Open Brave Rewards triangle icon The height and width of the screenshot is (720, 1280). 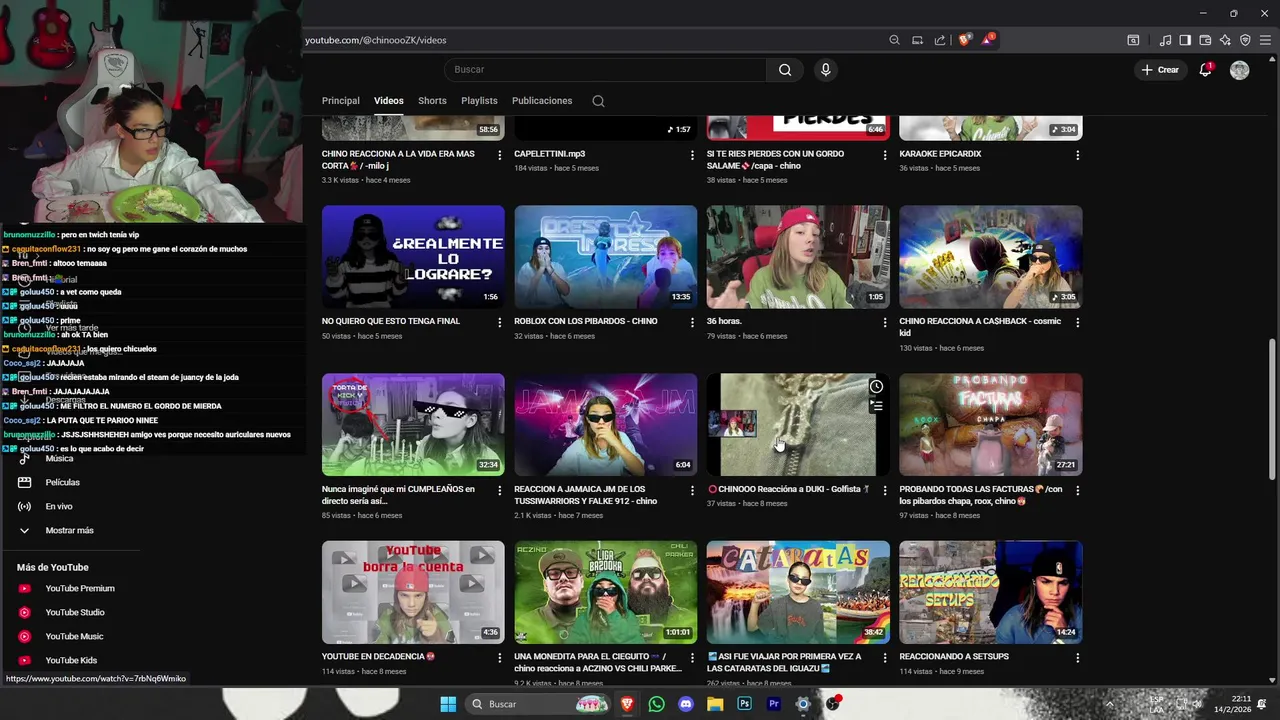[x=988, y=40]
